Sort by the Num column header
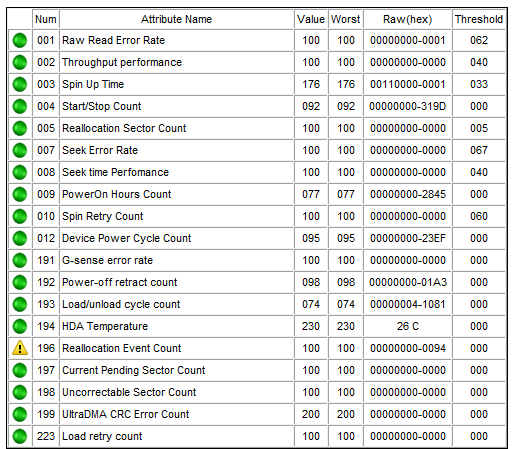The height and width of the screenshot is (449, 513). (46, 19)
